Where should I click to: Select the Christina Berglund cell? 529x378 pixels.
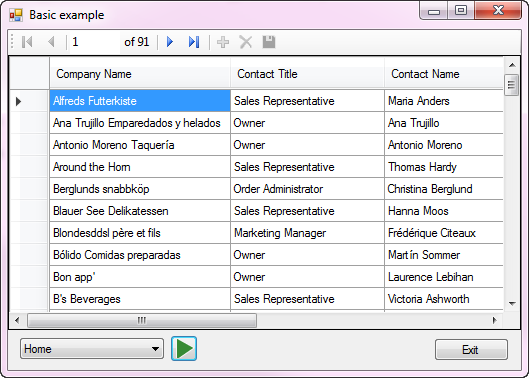[x=444, y=189]
